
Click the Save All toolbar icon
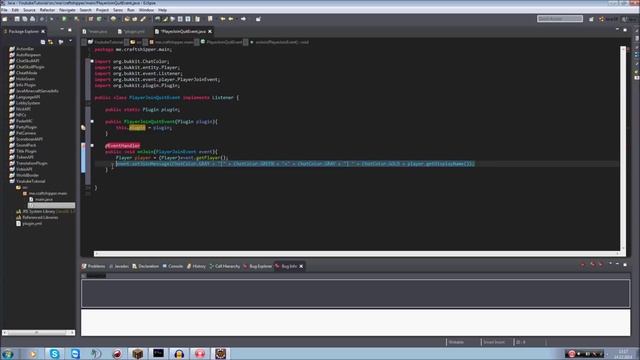[x=24, y=19]
